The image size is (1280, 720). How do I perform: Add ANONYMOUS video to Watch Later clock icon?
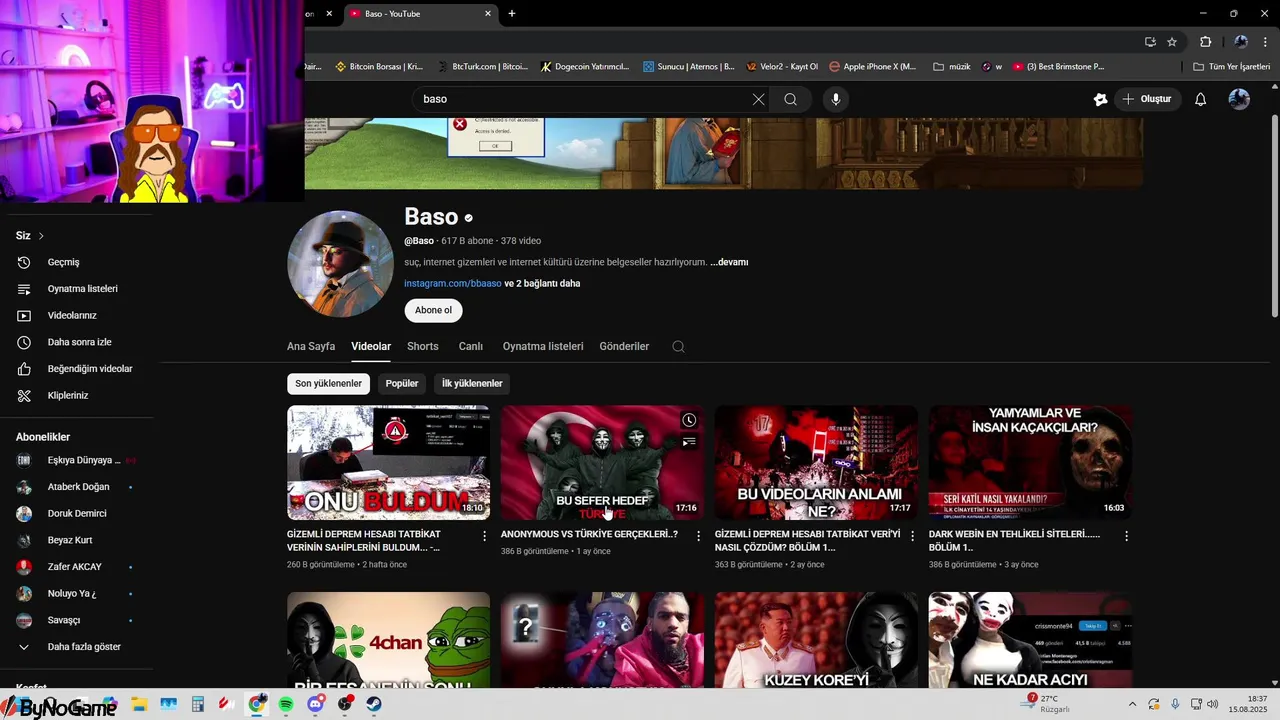tap(689, 421)
